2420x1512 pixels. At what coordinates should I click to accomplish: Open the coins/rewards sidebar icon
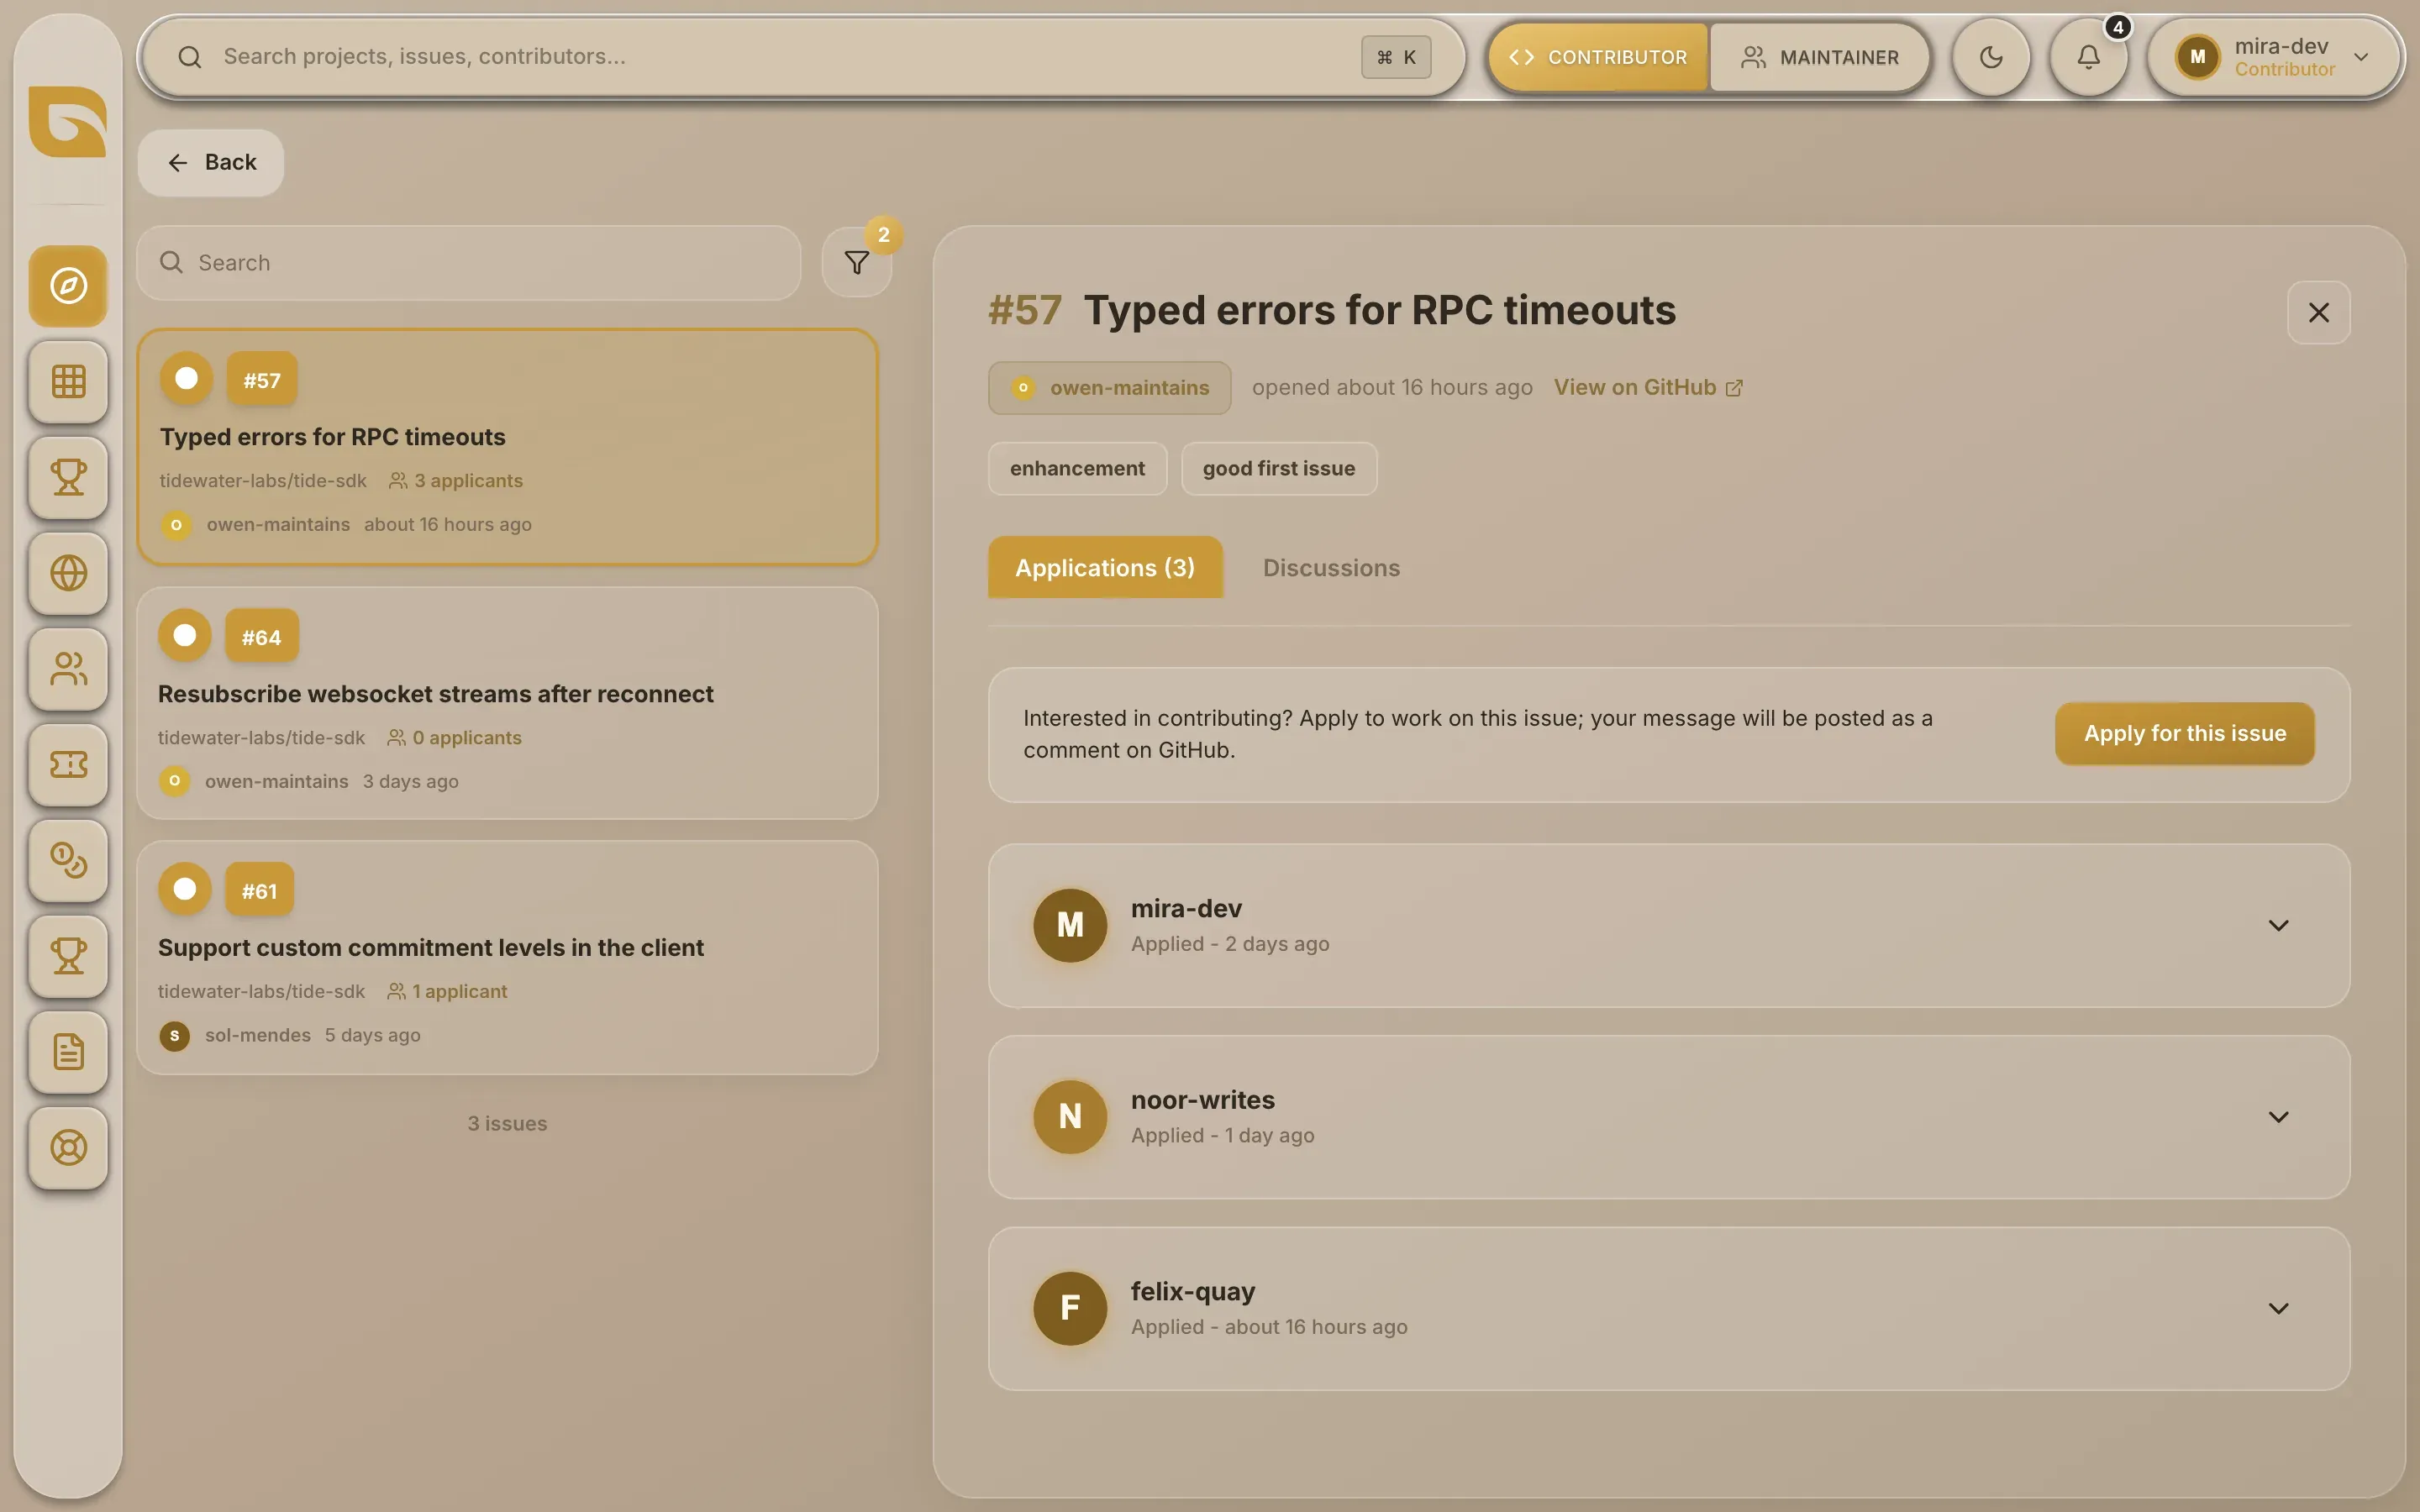point(68,860)
